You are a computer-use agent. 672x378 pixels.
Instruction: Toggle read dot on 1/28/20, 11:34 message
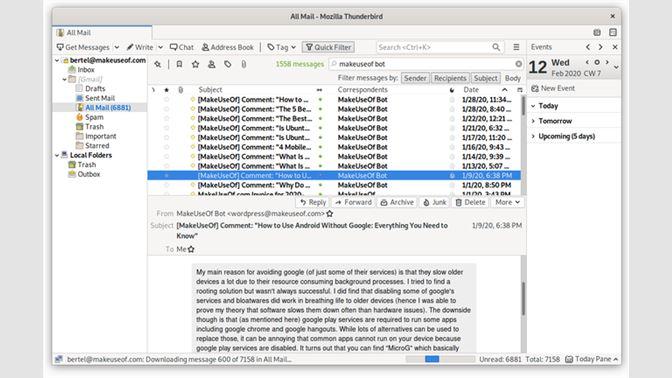coord(320,99)
